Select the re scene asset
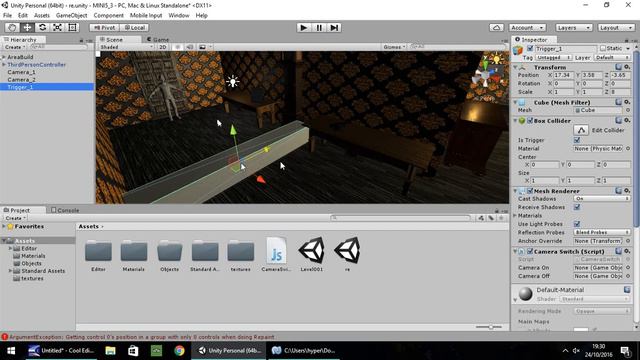 click(347, 254)
